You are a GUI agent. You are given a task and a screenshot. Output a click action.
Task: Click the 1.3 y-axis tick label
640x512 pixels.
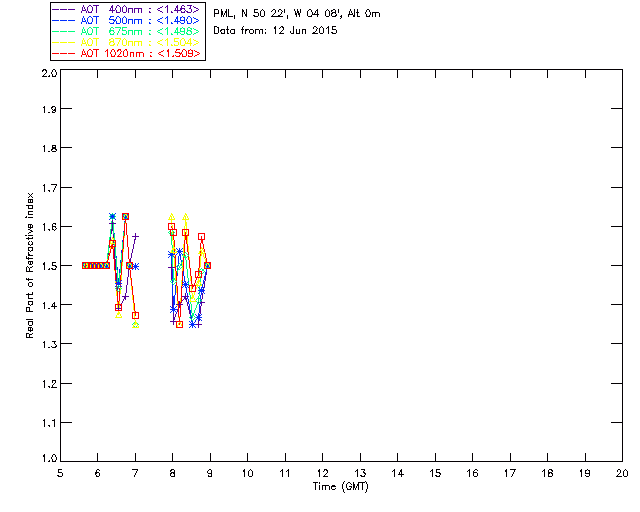pos(49,345)
